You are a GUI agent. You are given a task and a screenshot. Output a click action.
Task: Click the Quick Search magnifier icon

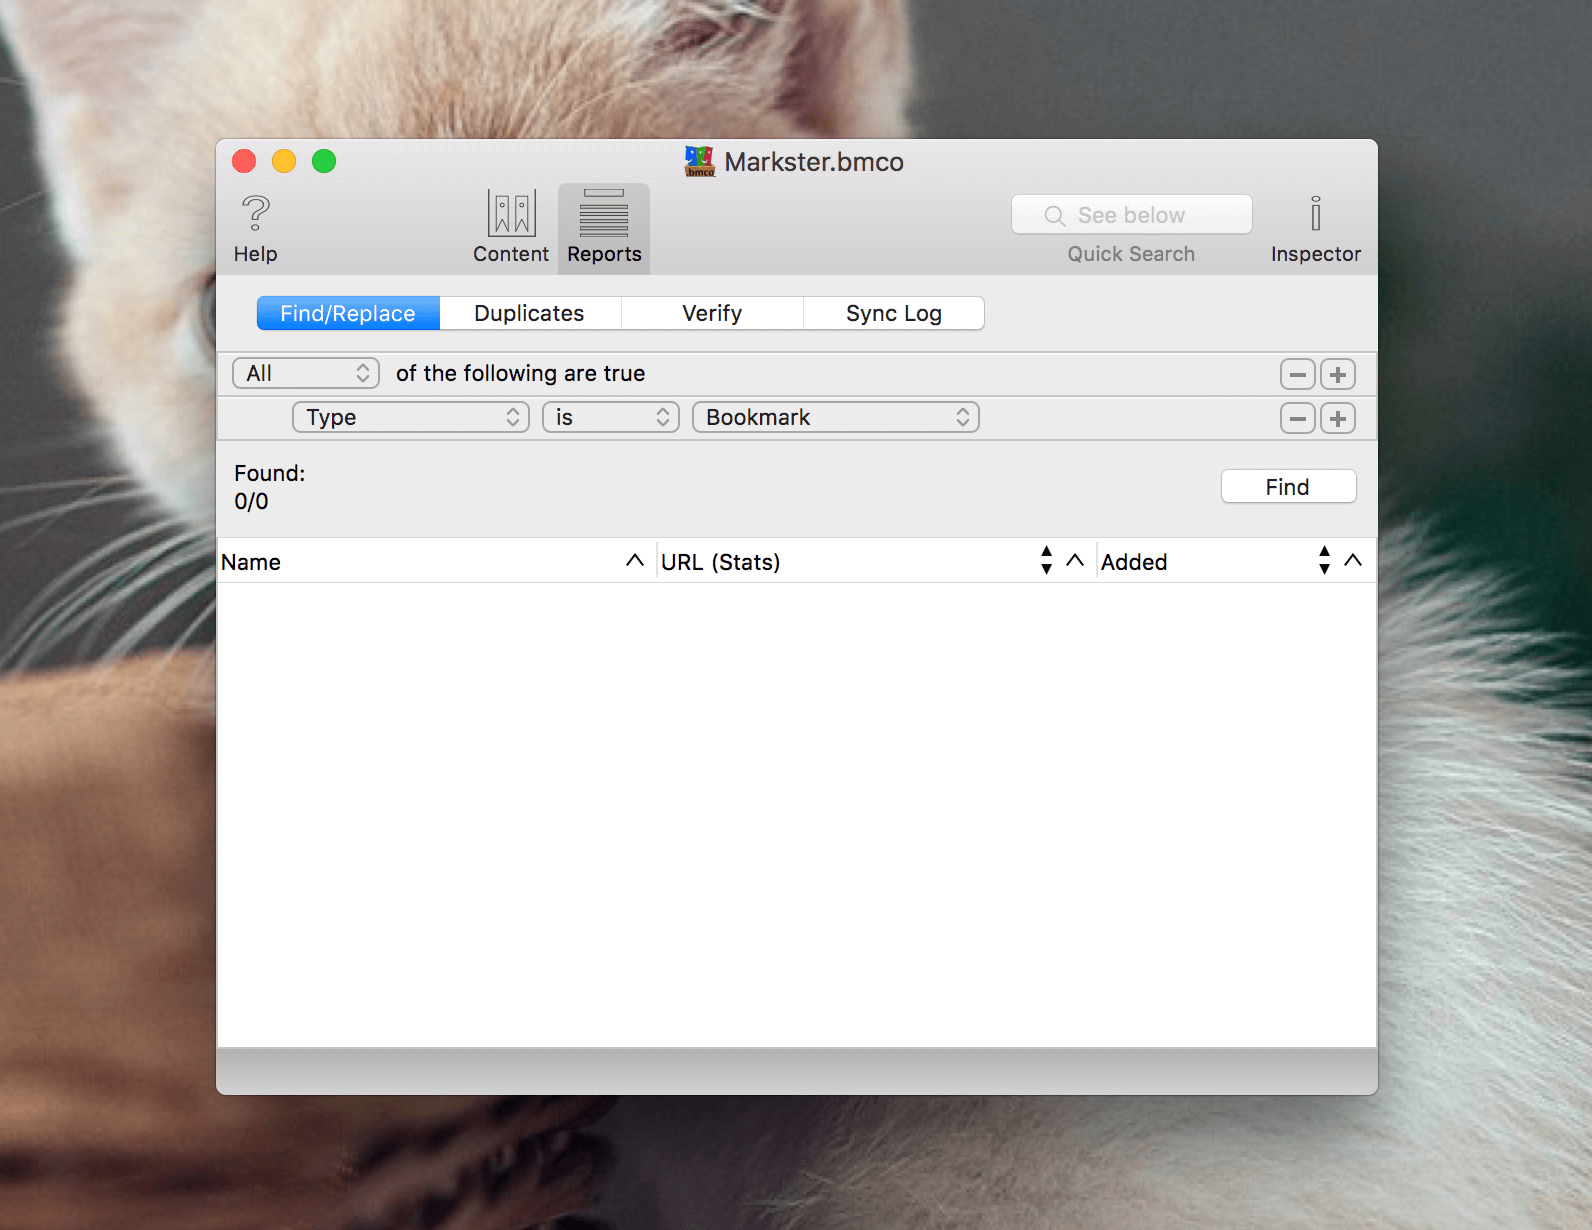click(x=1054, y=216)
